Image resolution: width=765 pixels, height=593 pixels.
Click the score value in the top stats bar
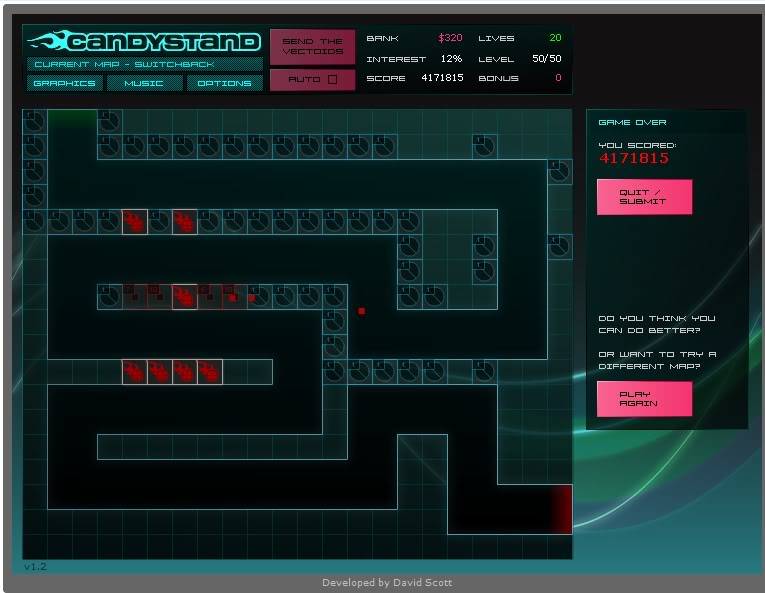click(x=443, y=78)
